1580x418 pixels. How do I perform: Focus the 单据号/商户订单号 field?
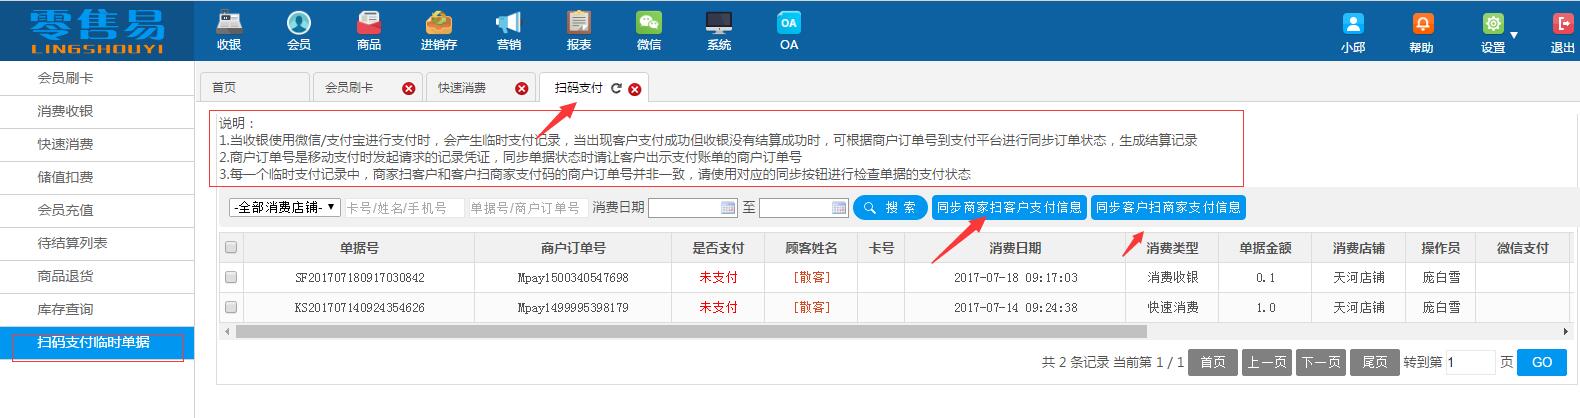528,208
